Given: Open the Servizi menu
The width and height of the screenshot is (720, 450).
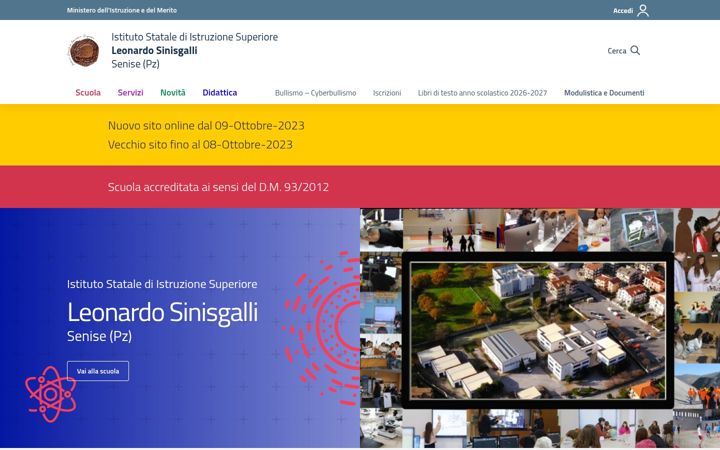Looking at the screenshot, I should tap(130, 93).
